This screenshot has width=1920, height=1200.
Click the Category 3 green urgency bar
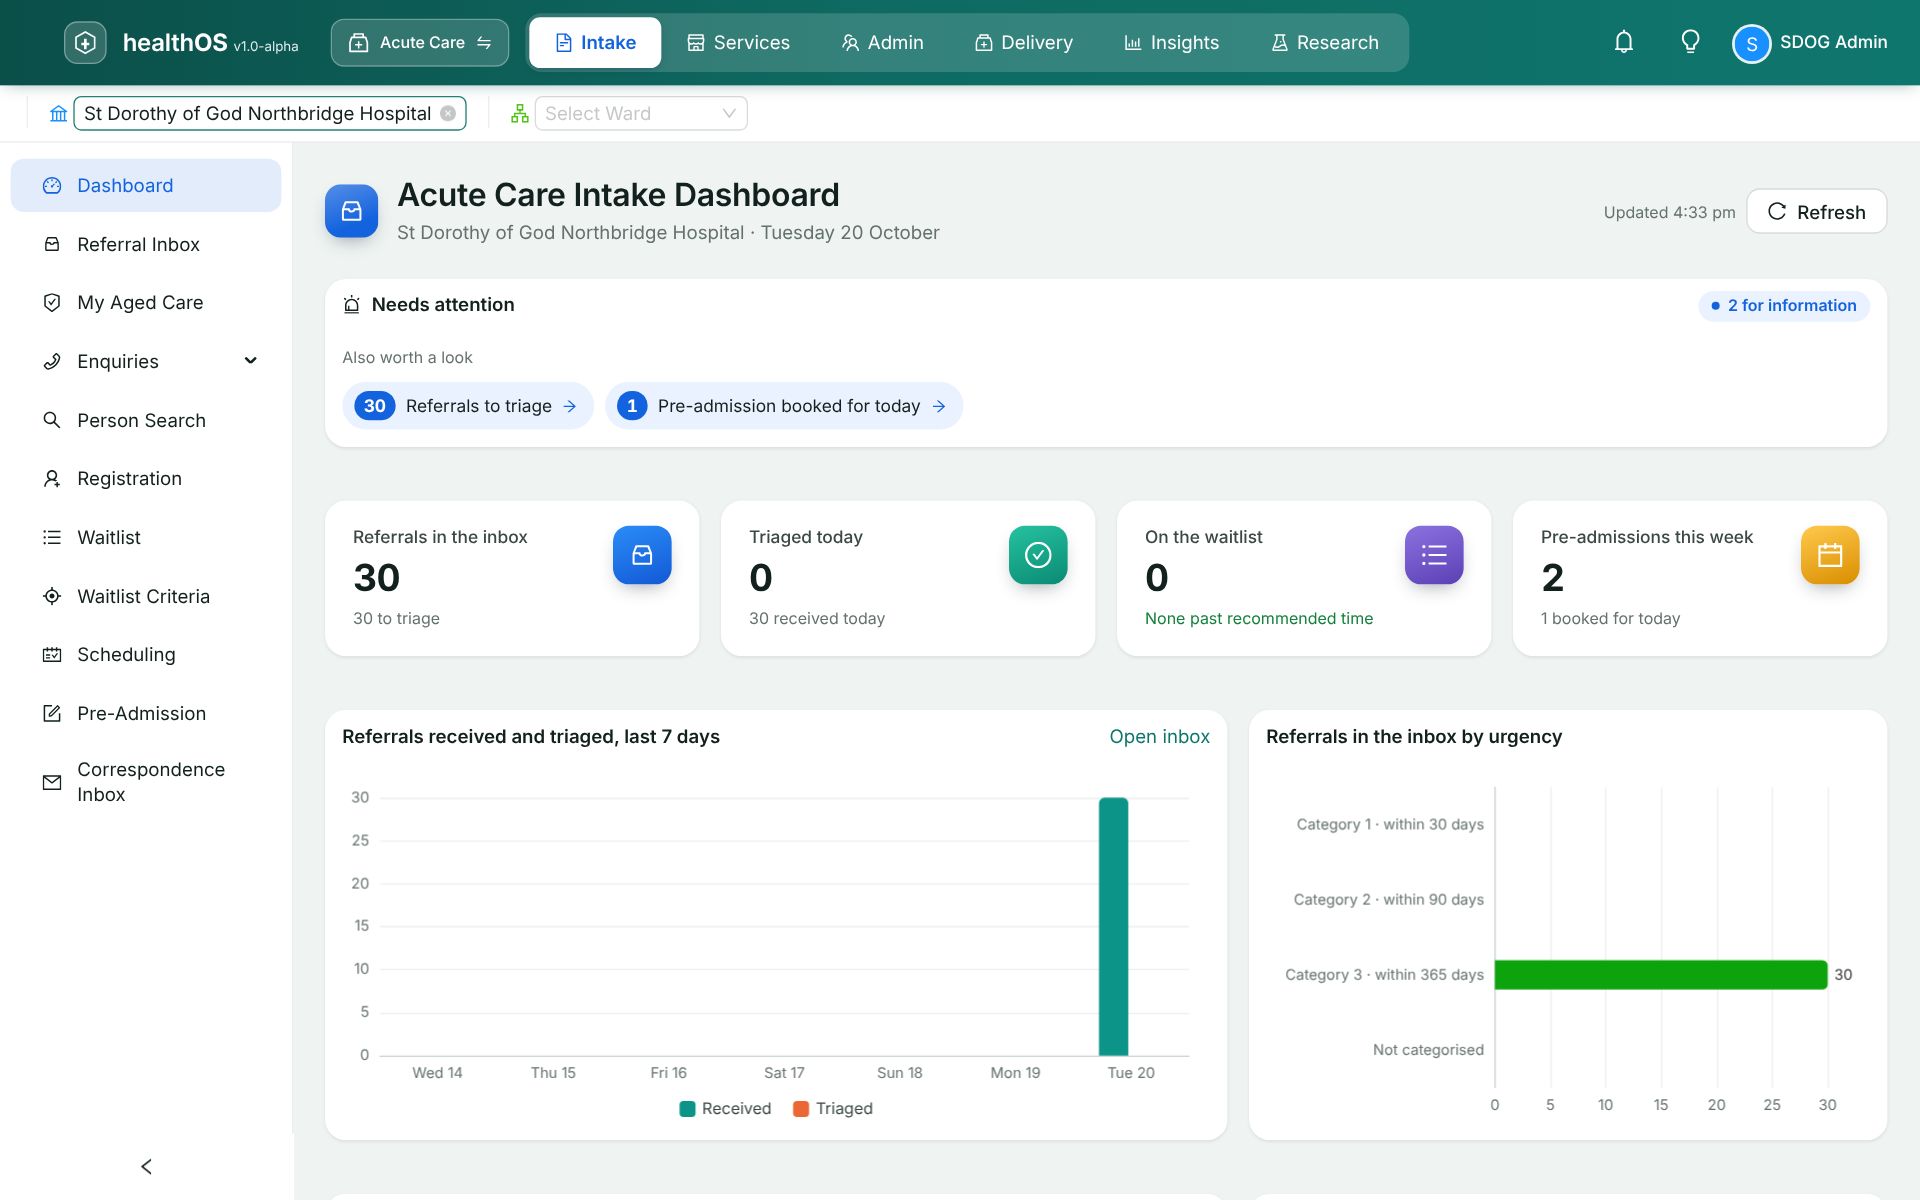(1661, 975)
